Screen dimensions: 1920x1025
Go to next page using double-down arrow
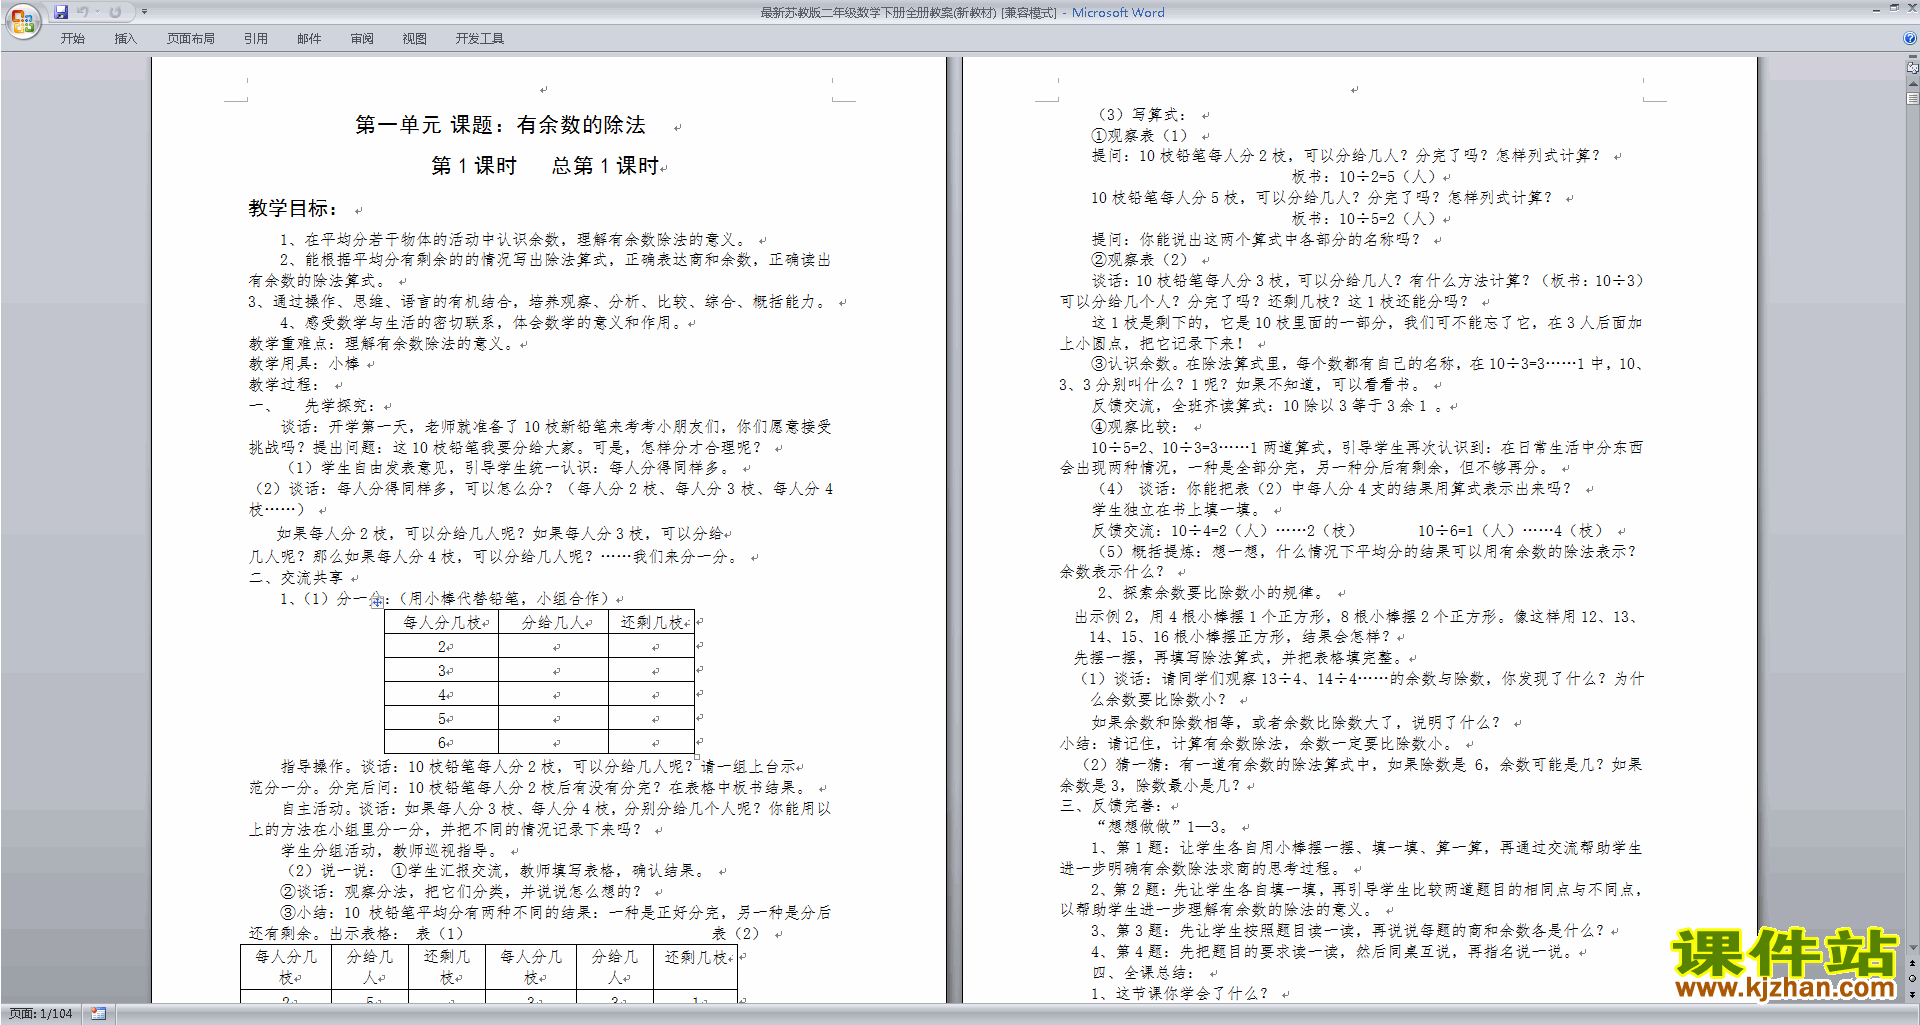(1912, 994)
